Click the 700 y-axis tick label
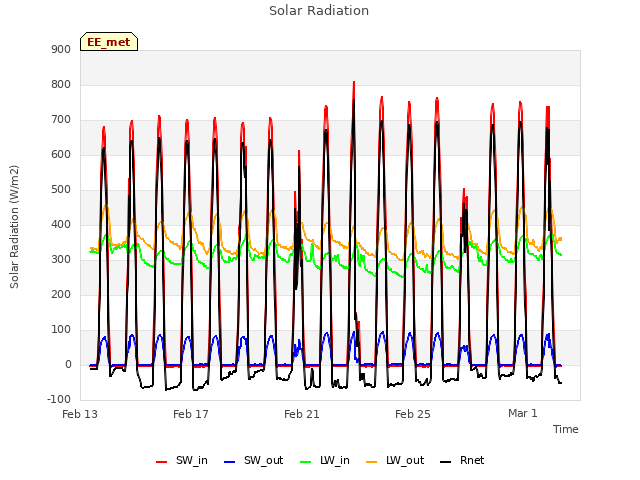Viewport: 640px width, 480px height. tap(61, 120)
